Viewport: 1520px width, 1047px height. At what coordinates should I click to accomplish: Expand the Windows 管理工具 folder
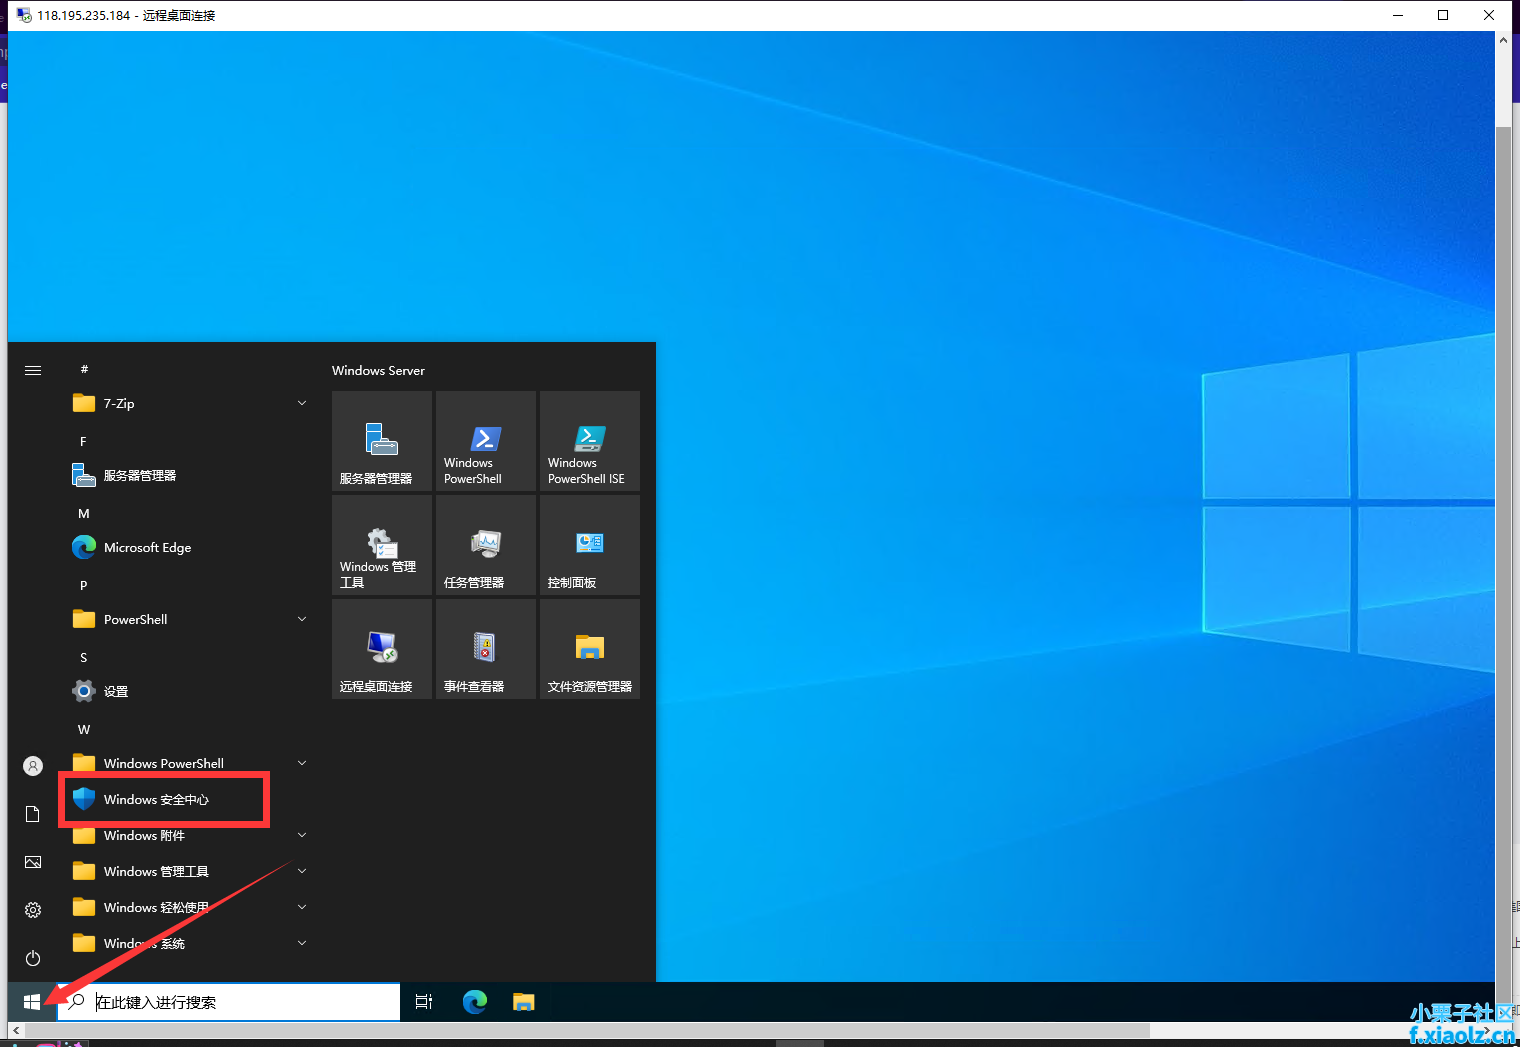pyautogui.click(x=302, y=871)
